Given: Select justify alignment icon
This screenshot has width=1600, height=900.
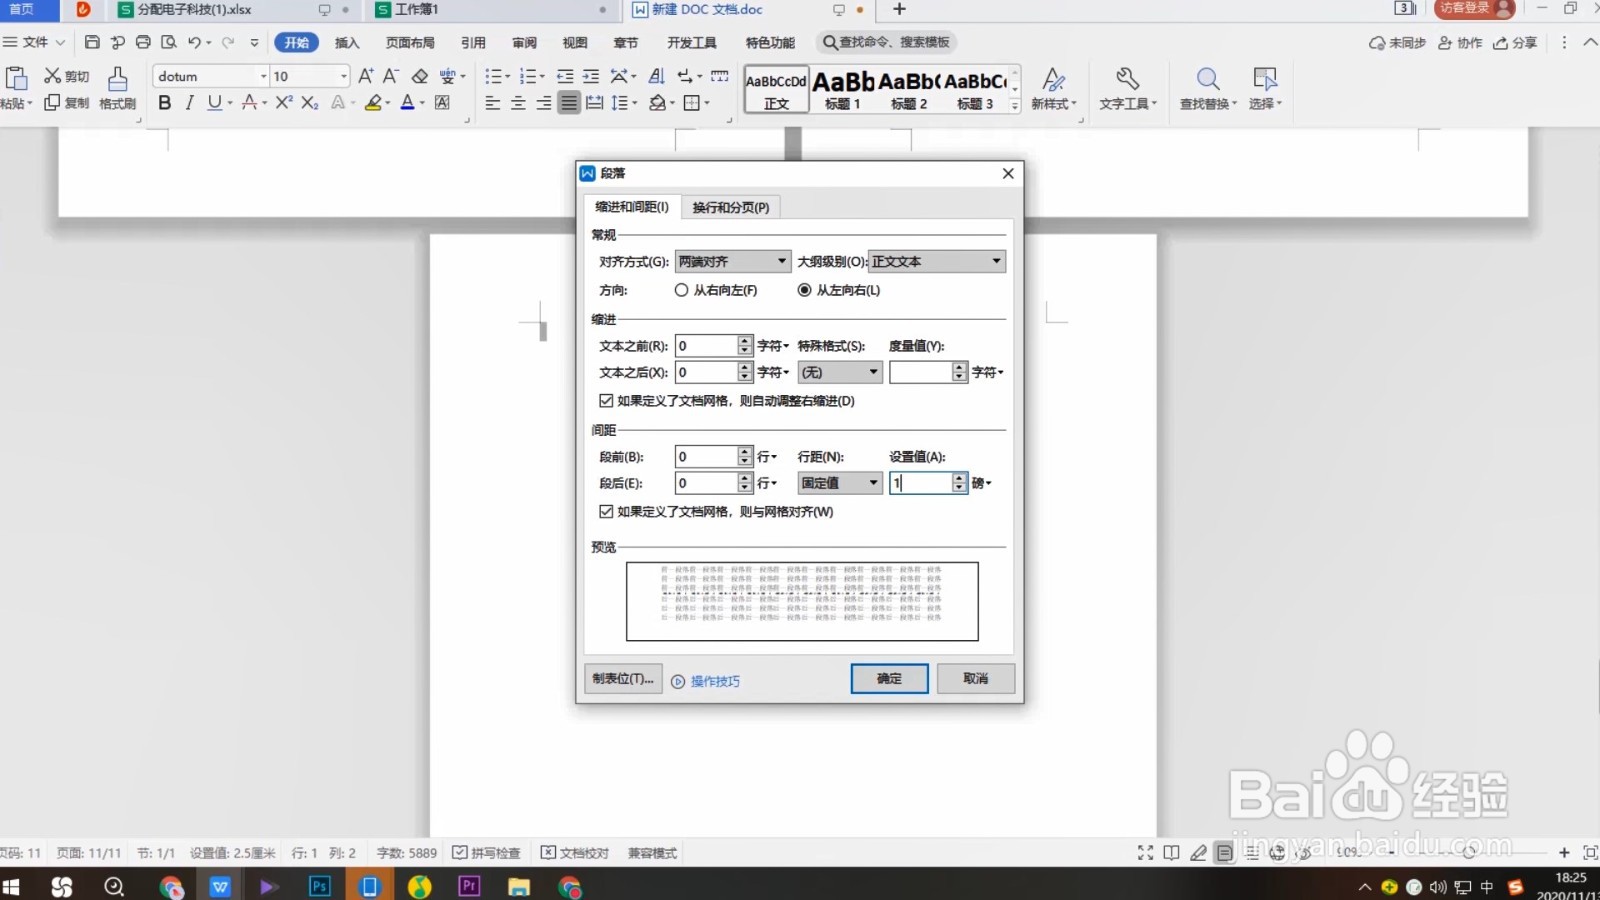Looking at the screenshot, I should 569,103.
